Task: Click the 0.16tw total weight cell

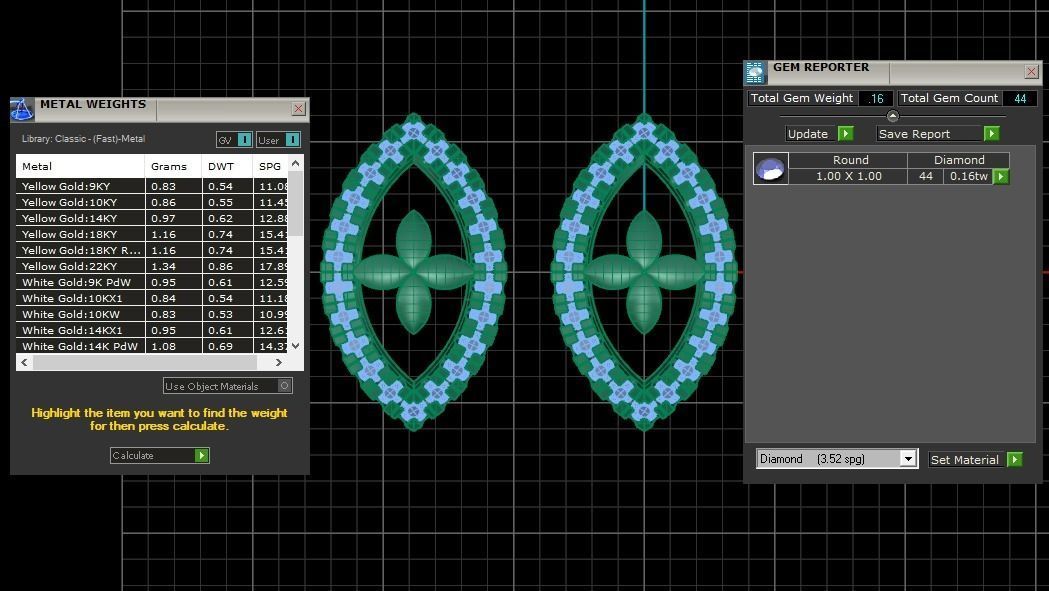Action: coord(968,176)
